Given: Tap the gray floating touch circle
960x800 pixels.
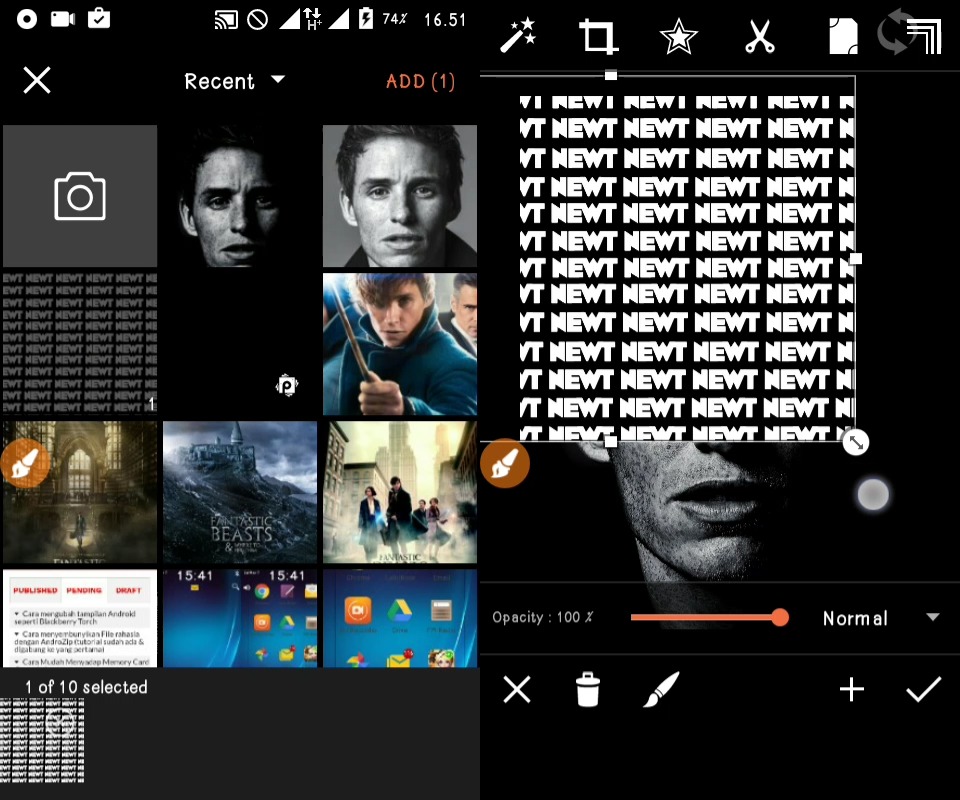Looking at the screenshot, I should [873, 494].
